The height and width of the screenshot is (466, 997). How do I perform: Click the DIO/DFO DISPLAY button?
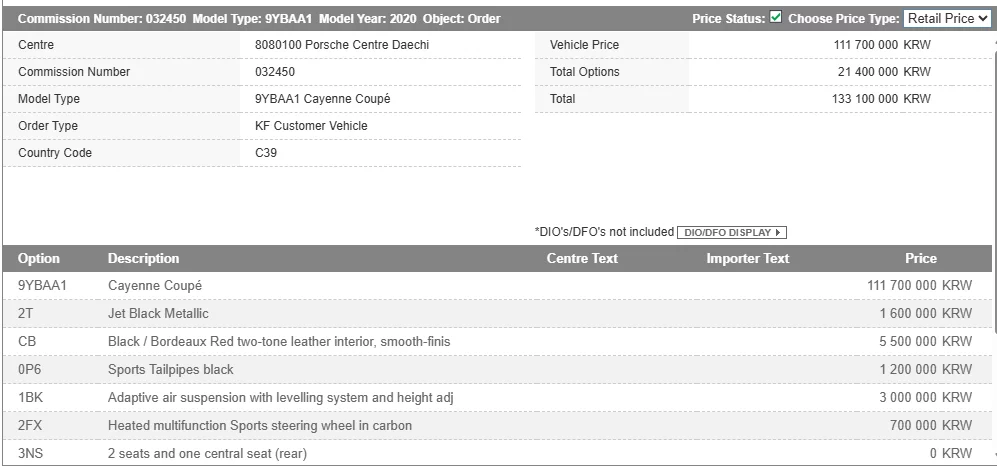coord(732,232)
